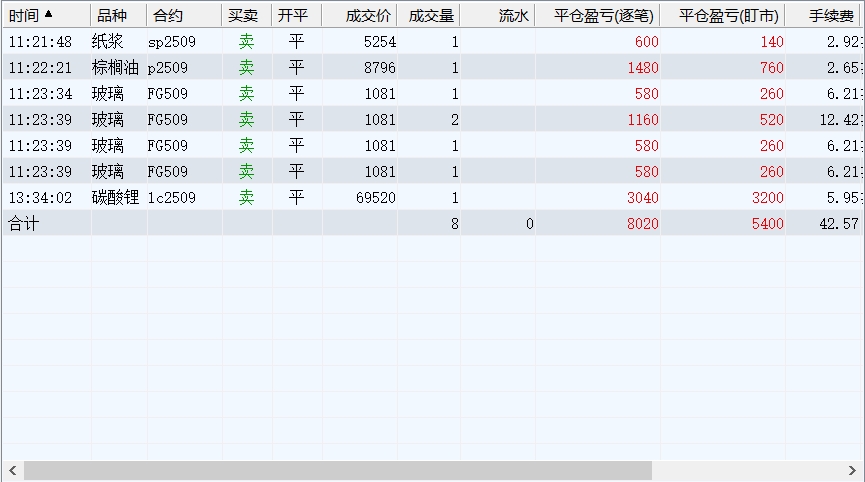
Task: Click the 平仓盈亏(逐笔) column header
Action: (x=597, y=15)
